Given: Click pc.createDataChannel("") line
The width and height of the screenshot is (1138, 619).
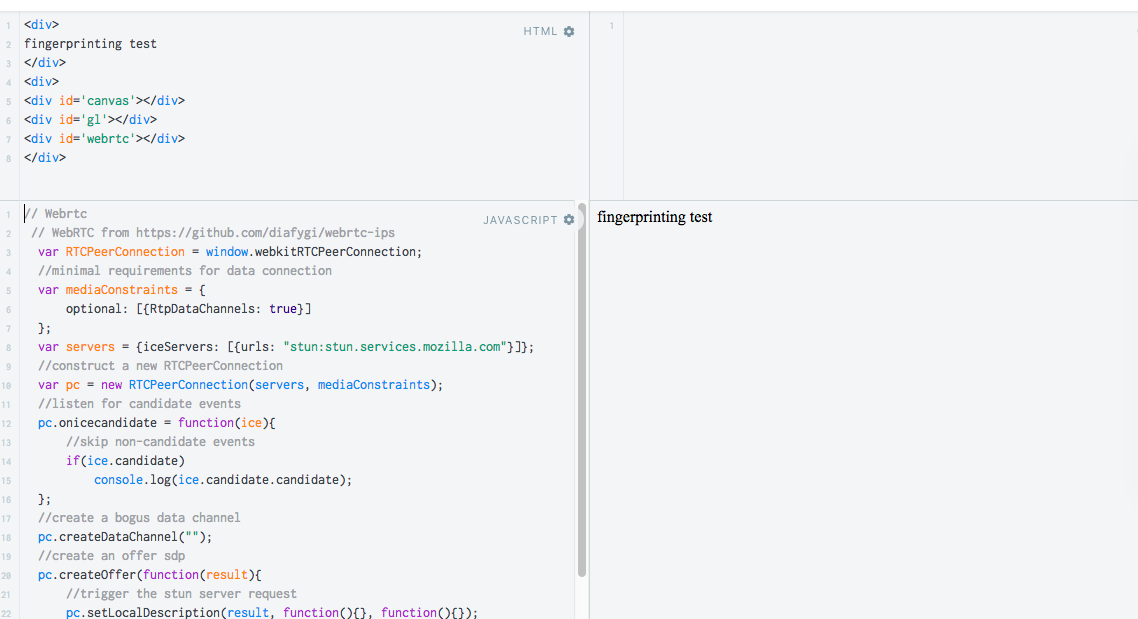Looking at the screenshot, I should pos(125,537).
